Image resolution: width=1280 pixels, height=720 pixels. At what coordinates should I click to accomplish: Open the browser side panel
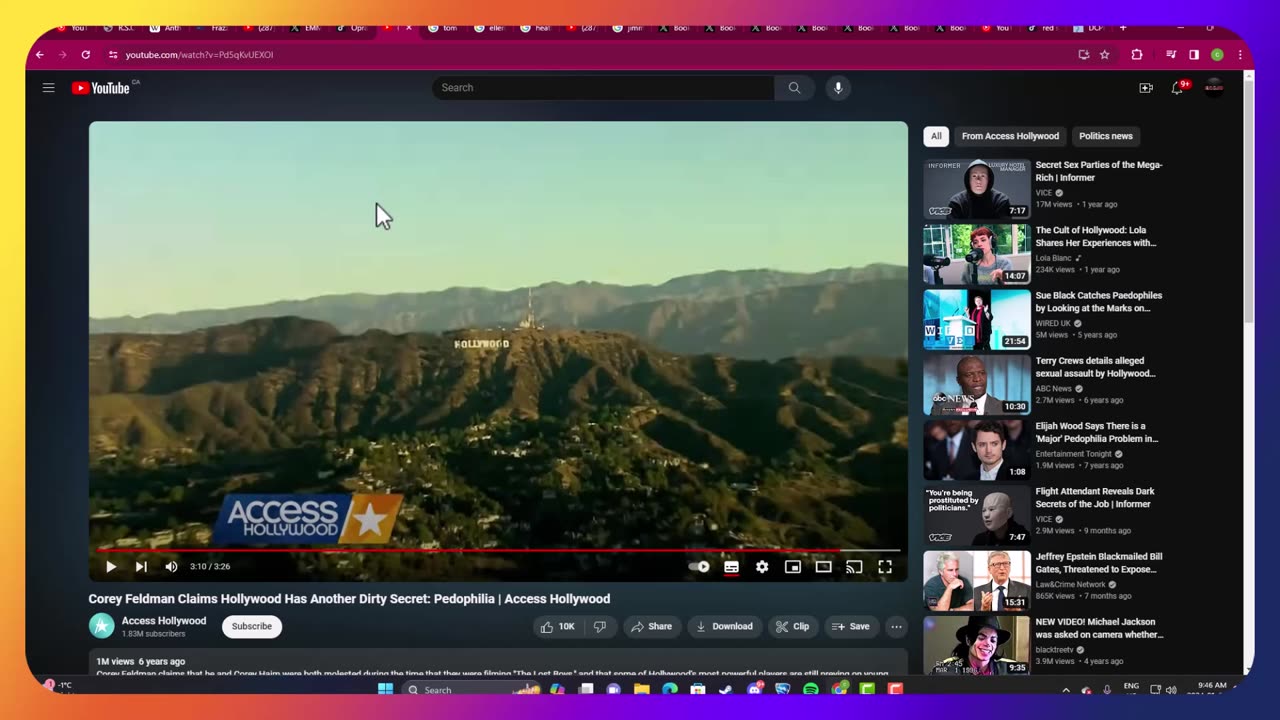[x=1194, y=55]
